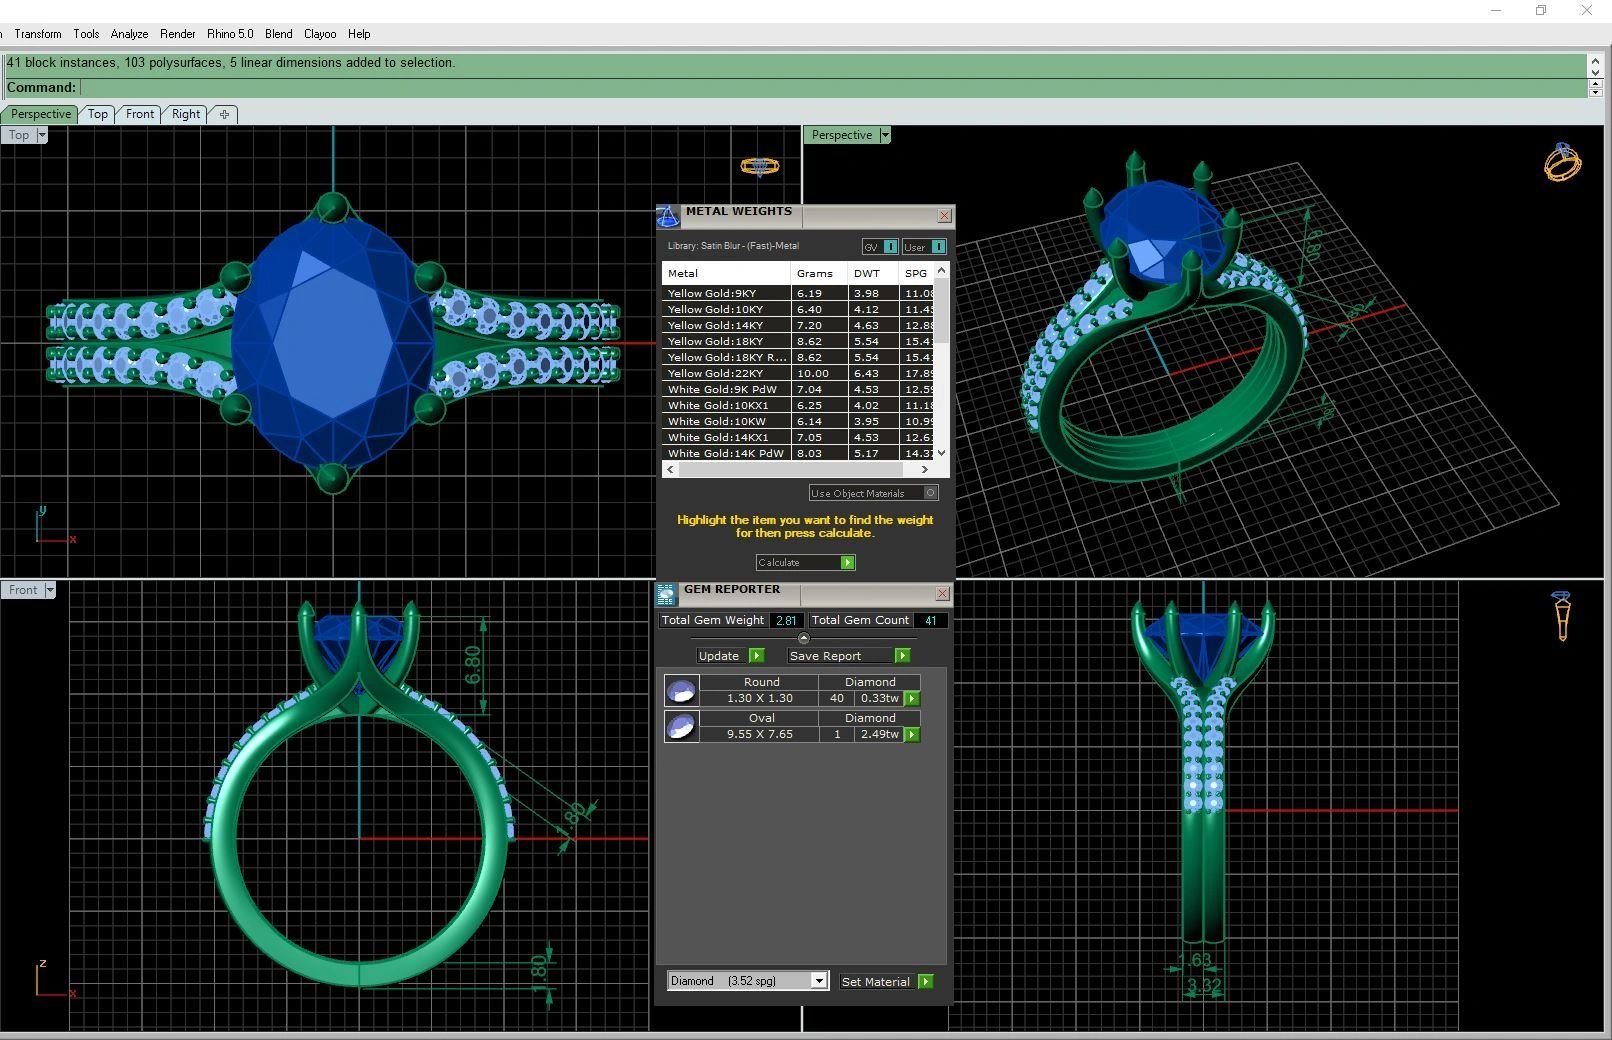
Task: Toggle the GV switch in Metal Weights
Action: [890, 247]
